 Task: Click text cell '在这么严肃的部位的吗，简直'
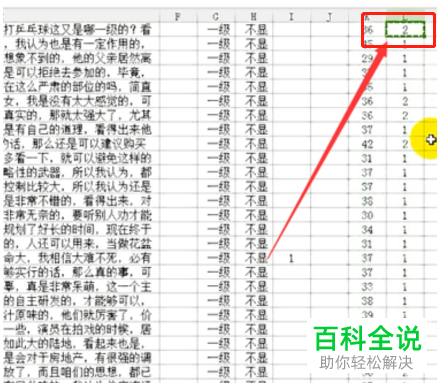tap(77, 87)
